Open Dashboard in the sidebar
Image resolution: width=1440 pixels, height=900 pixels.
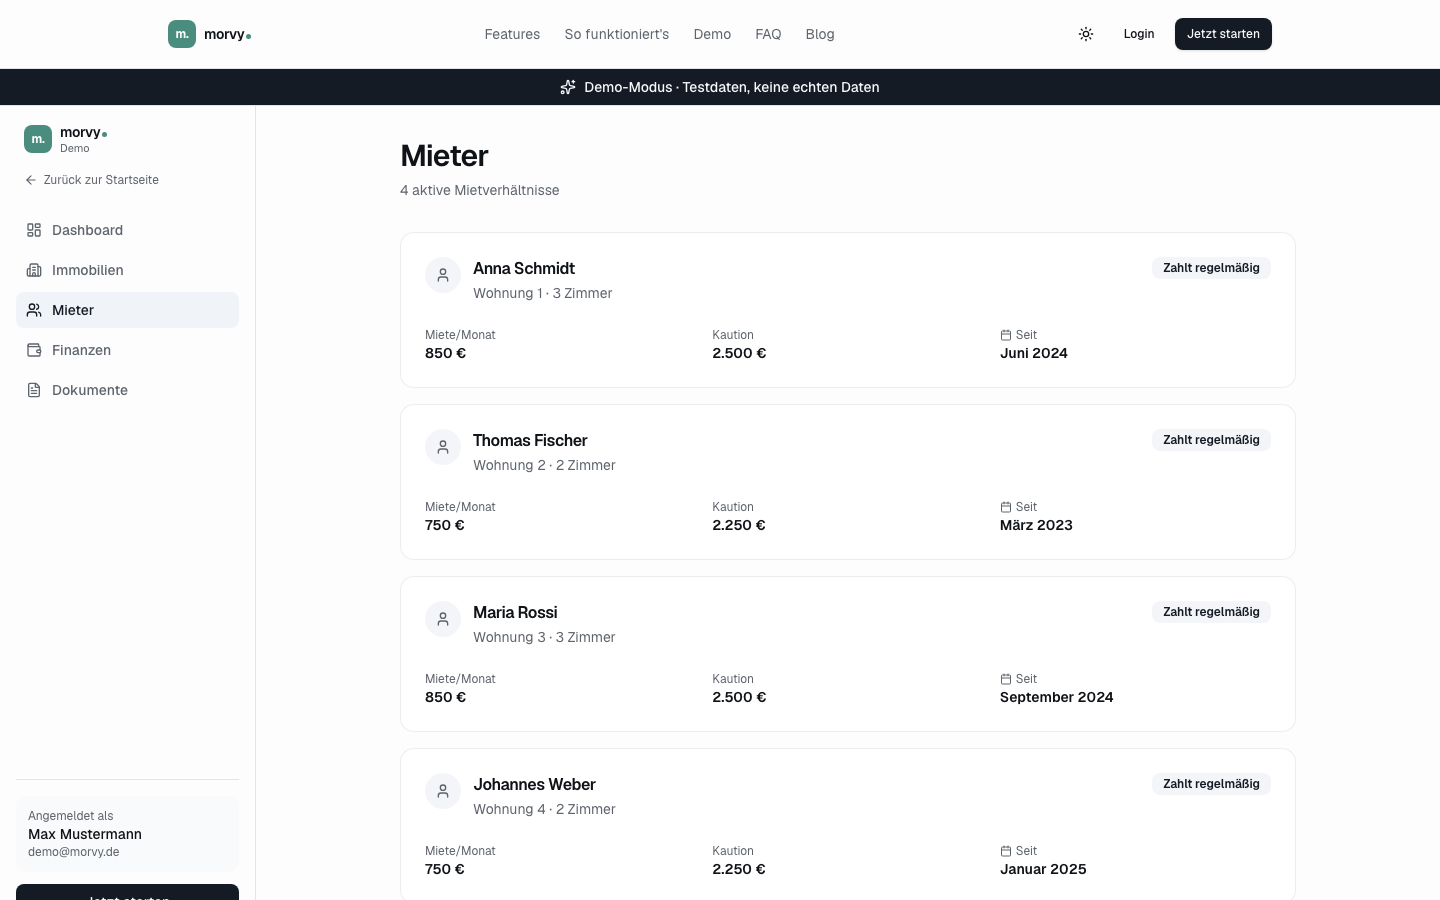click(x=127, y=230)
